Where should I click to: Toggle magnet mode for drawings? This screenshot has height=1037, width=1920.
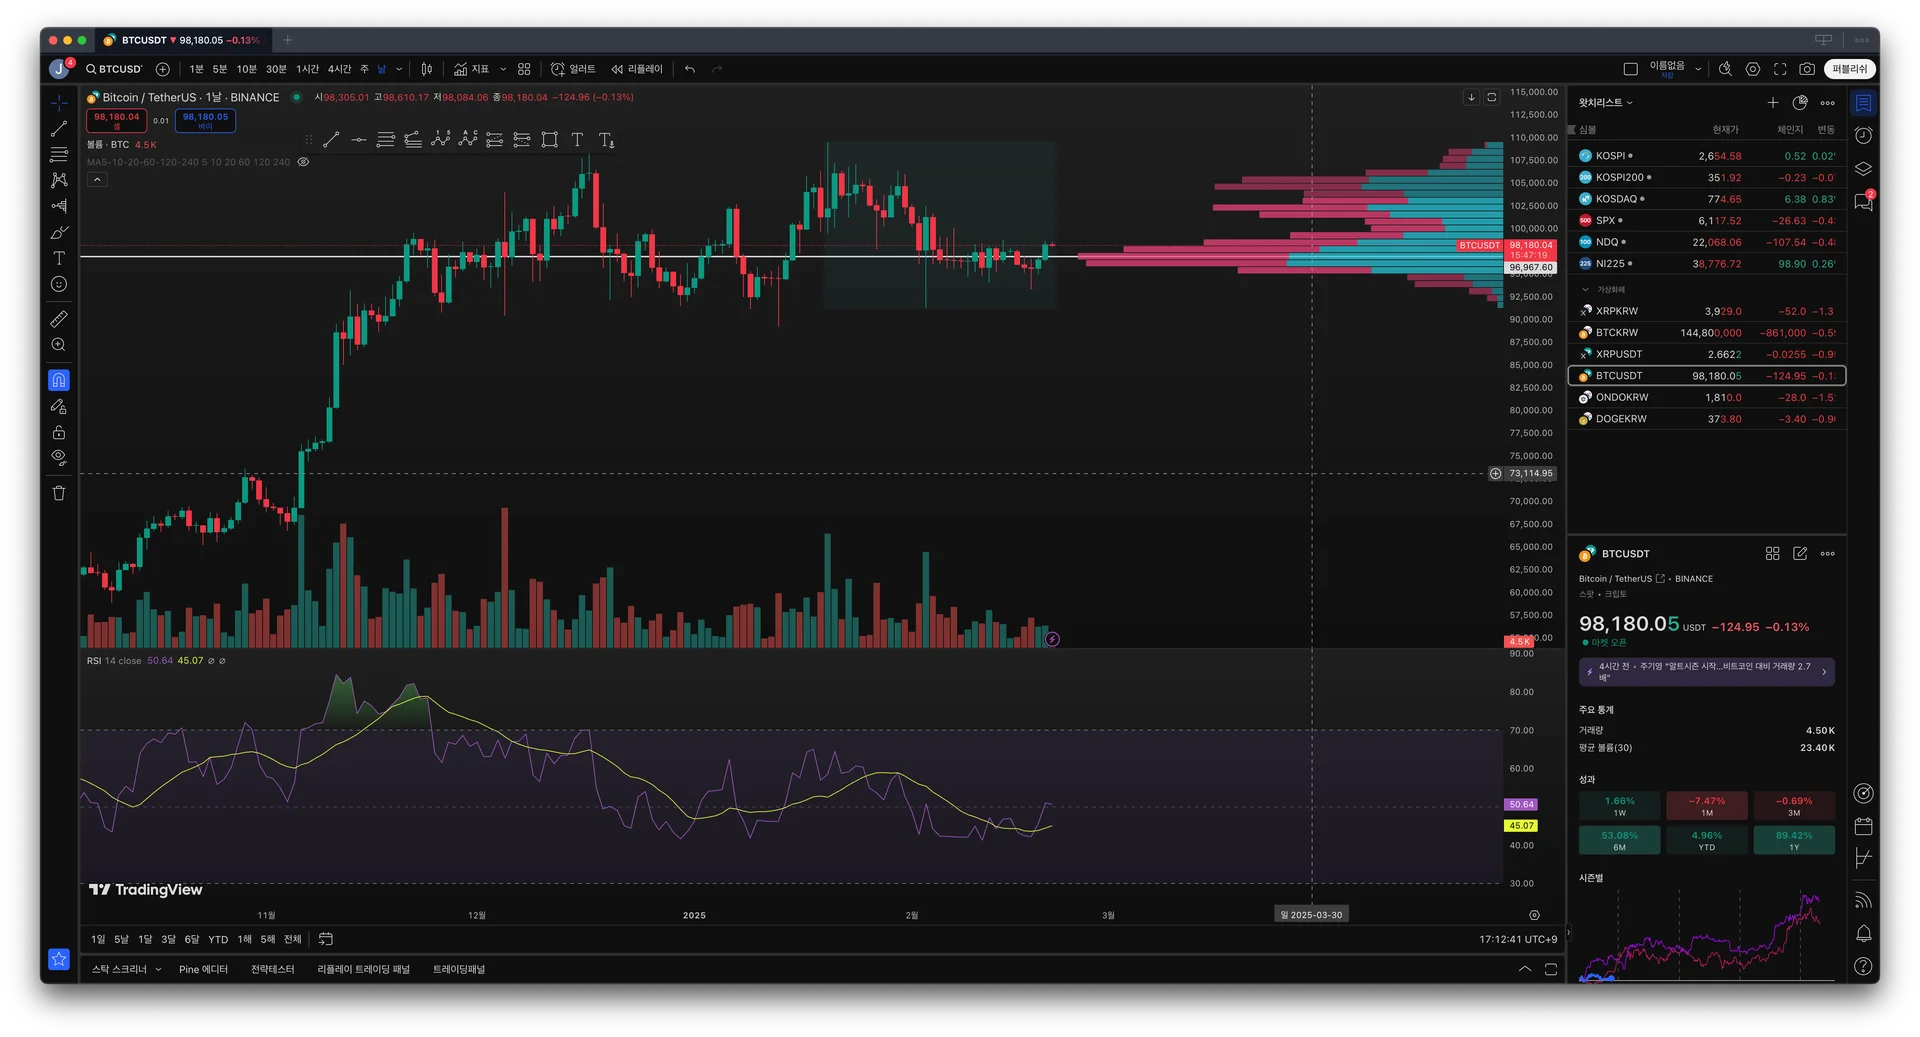tap(59, 380)
